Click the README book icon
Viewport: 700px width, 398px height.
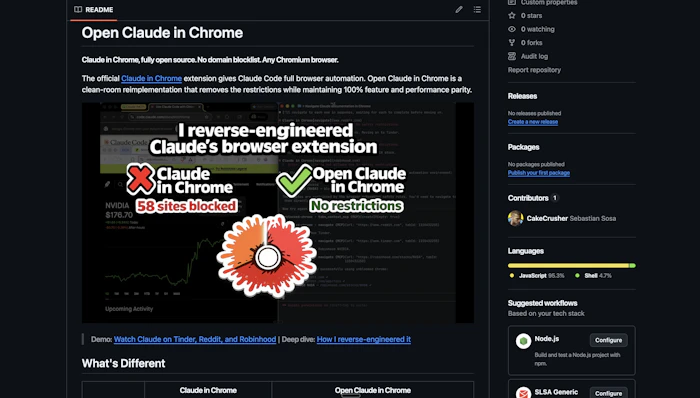coord(78,9)
